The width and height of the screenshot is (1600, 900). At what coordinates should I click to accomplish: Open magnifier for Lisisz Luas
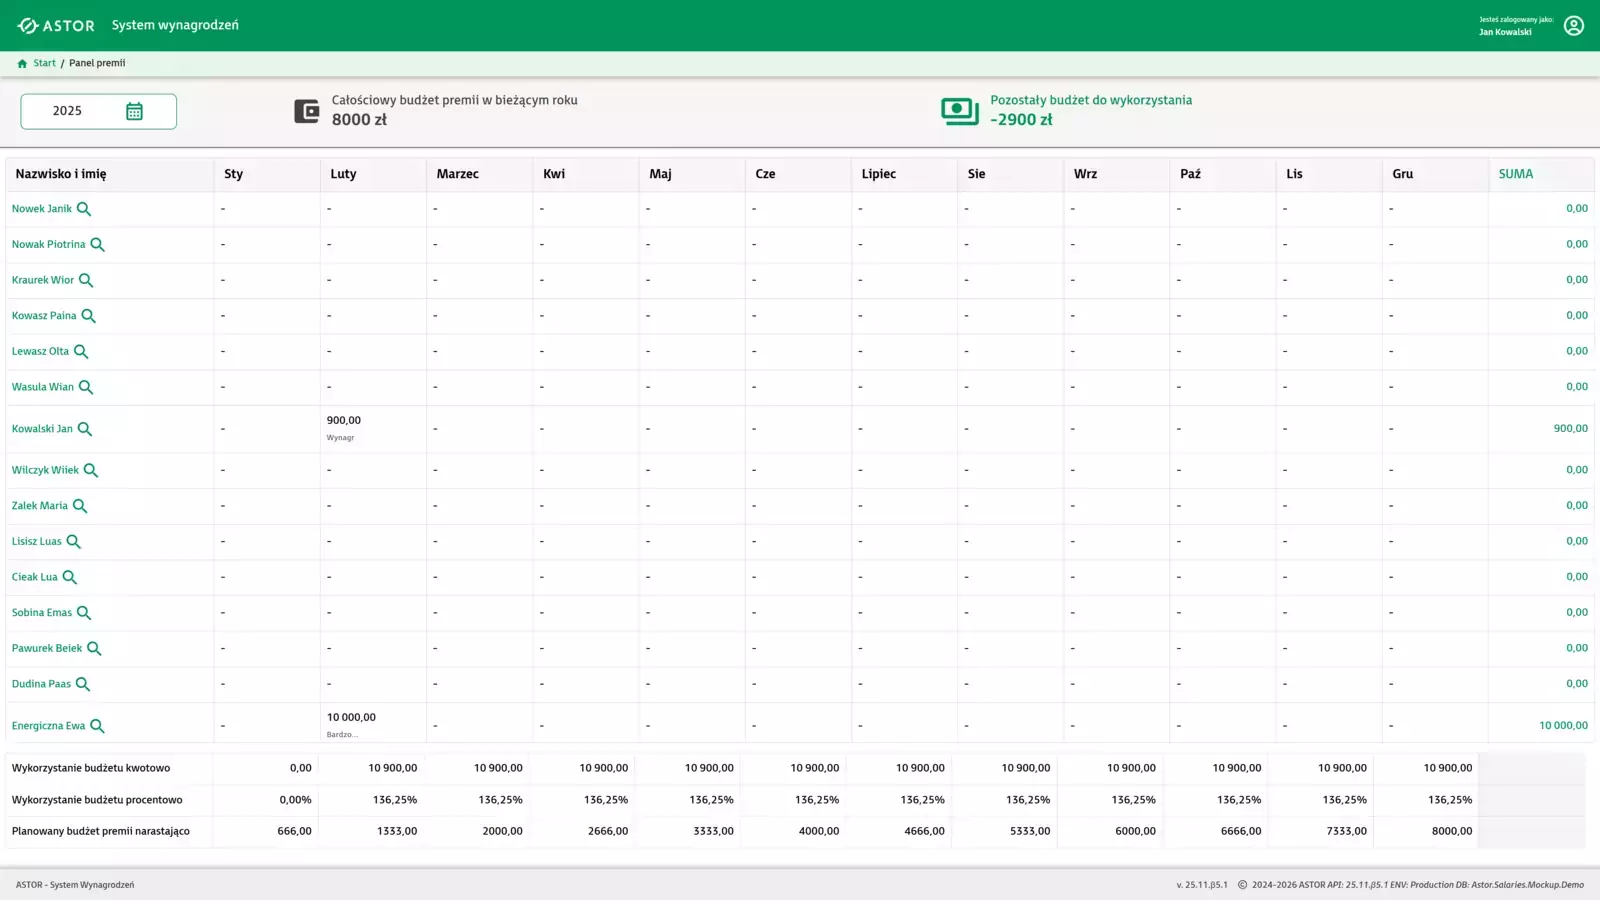(x=73, y=542)
